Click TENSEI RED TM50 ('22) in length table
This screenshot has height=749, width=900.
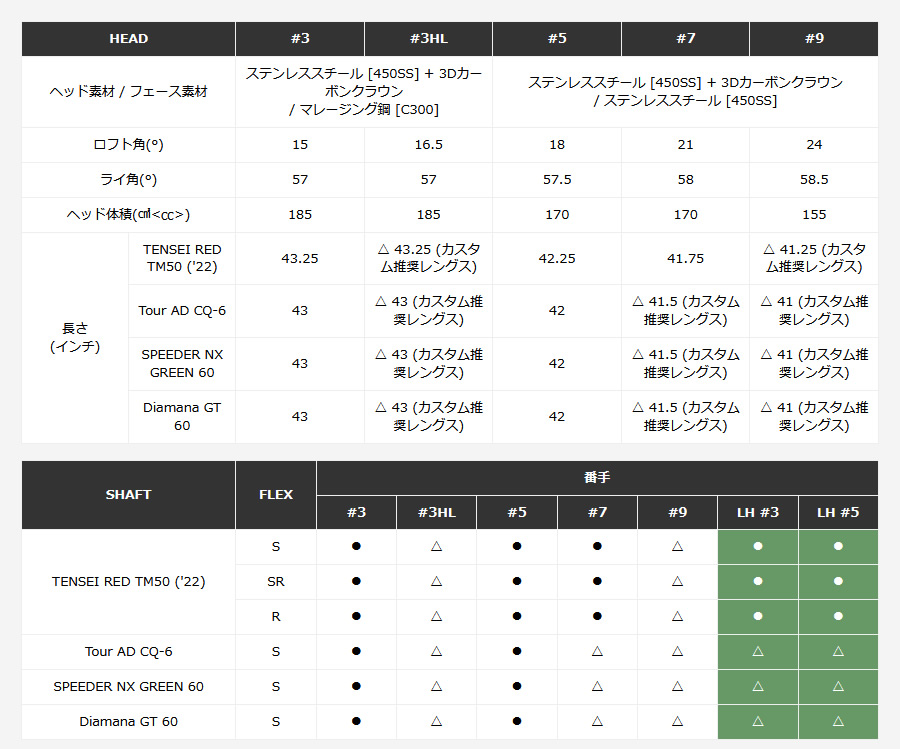[182, 258]
